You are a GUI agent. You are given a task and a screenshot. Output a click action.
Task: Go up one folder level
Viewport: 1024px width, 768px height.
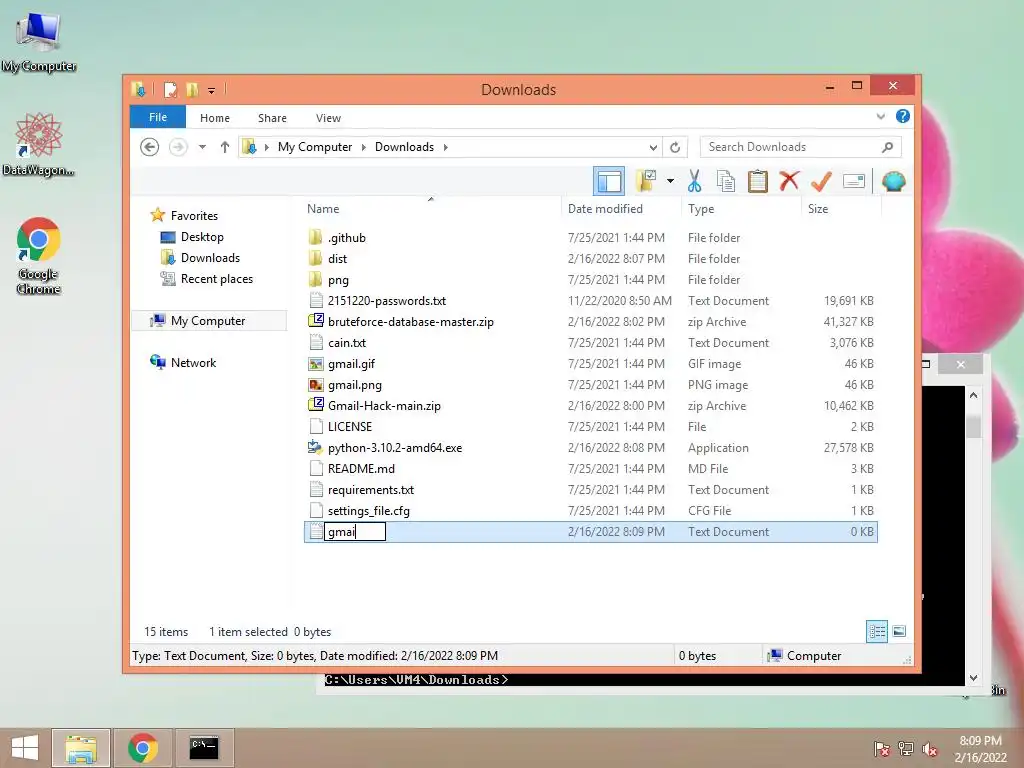tap(225, 147)
